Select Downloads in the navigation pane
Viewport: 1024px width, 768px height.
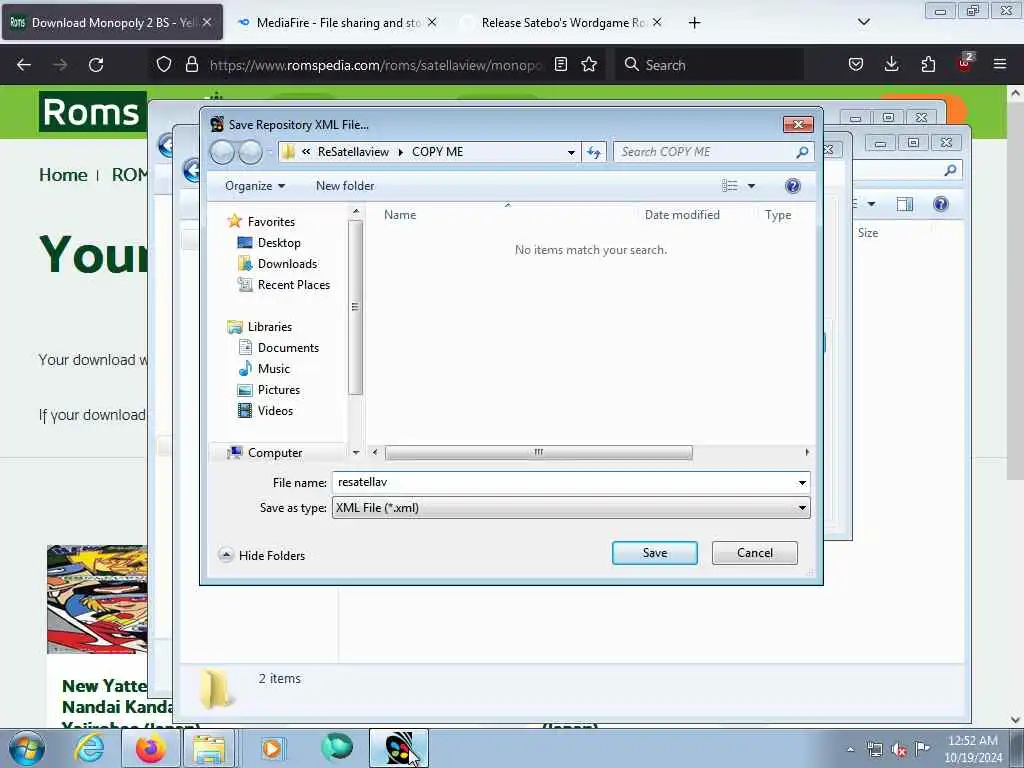point(287,263)
